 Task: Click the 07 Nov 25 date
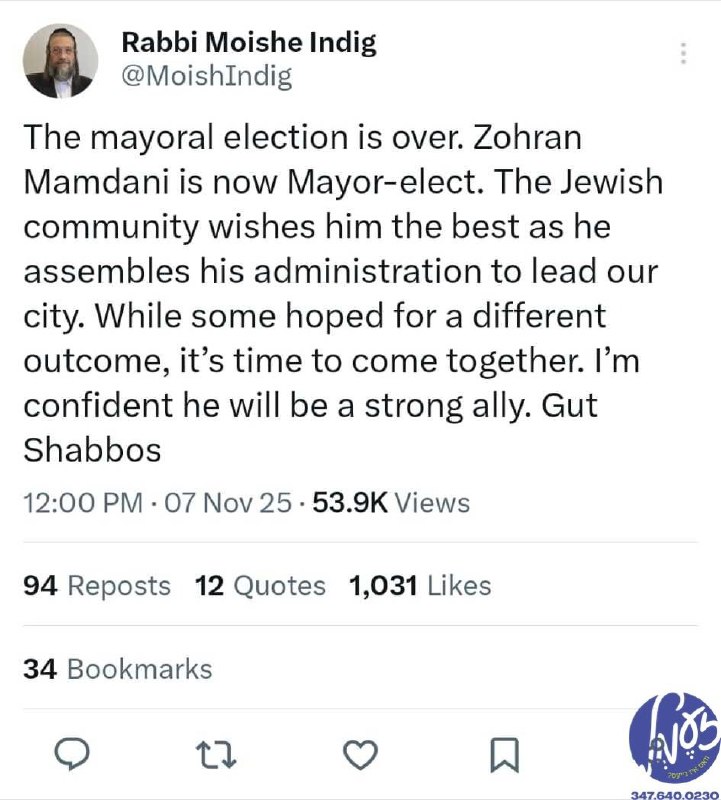pyautogui.click(x=226, y=502)
